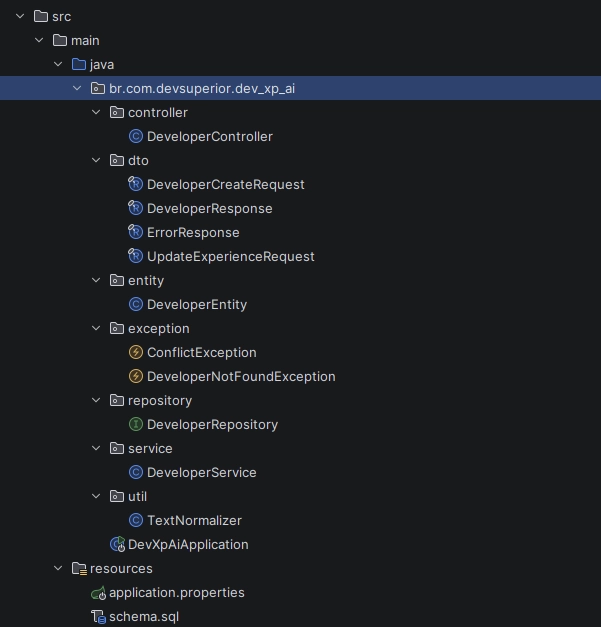The height and width of the screenshot is (627, 601).
Task: Open the DeveloperEntity class
Action: [x=196, y=304]
